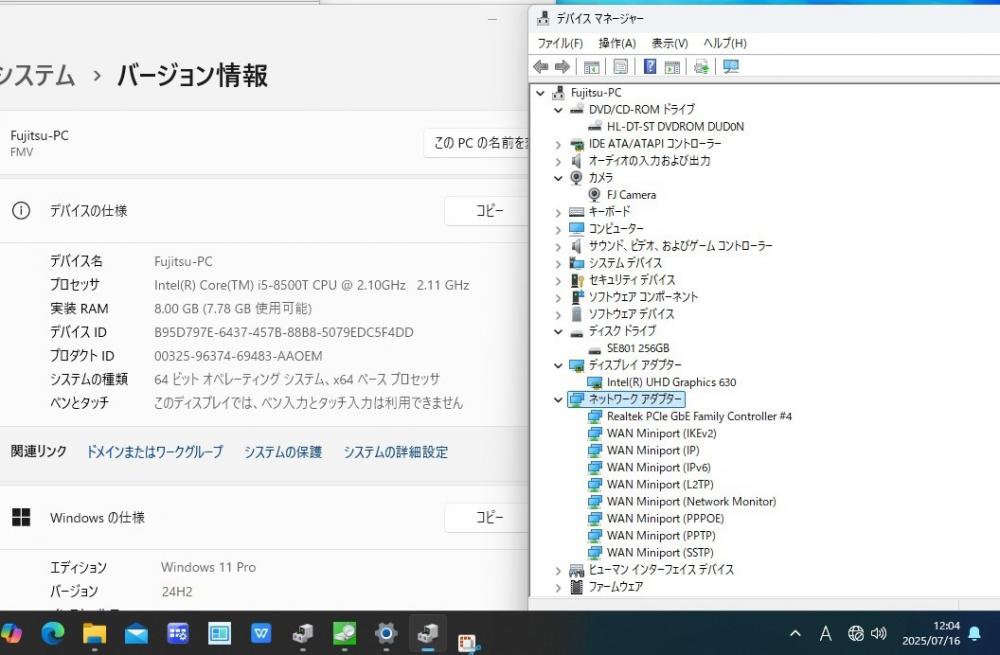Viewport: 1000px width, 655px height.
Task: Open Properties toolbar icon in Device Manager
Action: [621, 67]
